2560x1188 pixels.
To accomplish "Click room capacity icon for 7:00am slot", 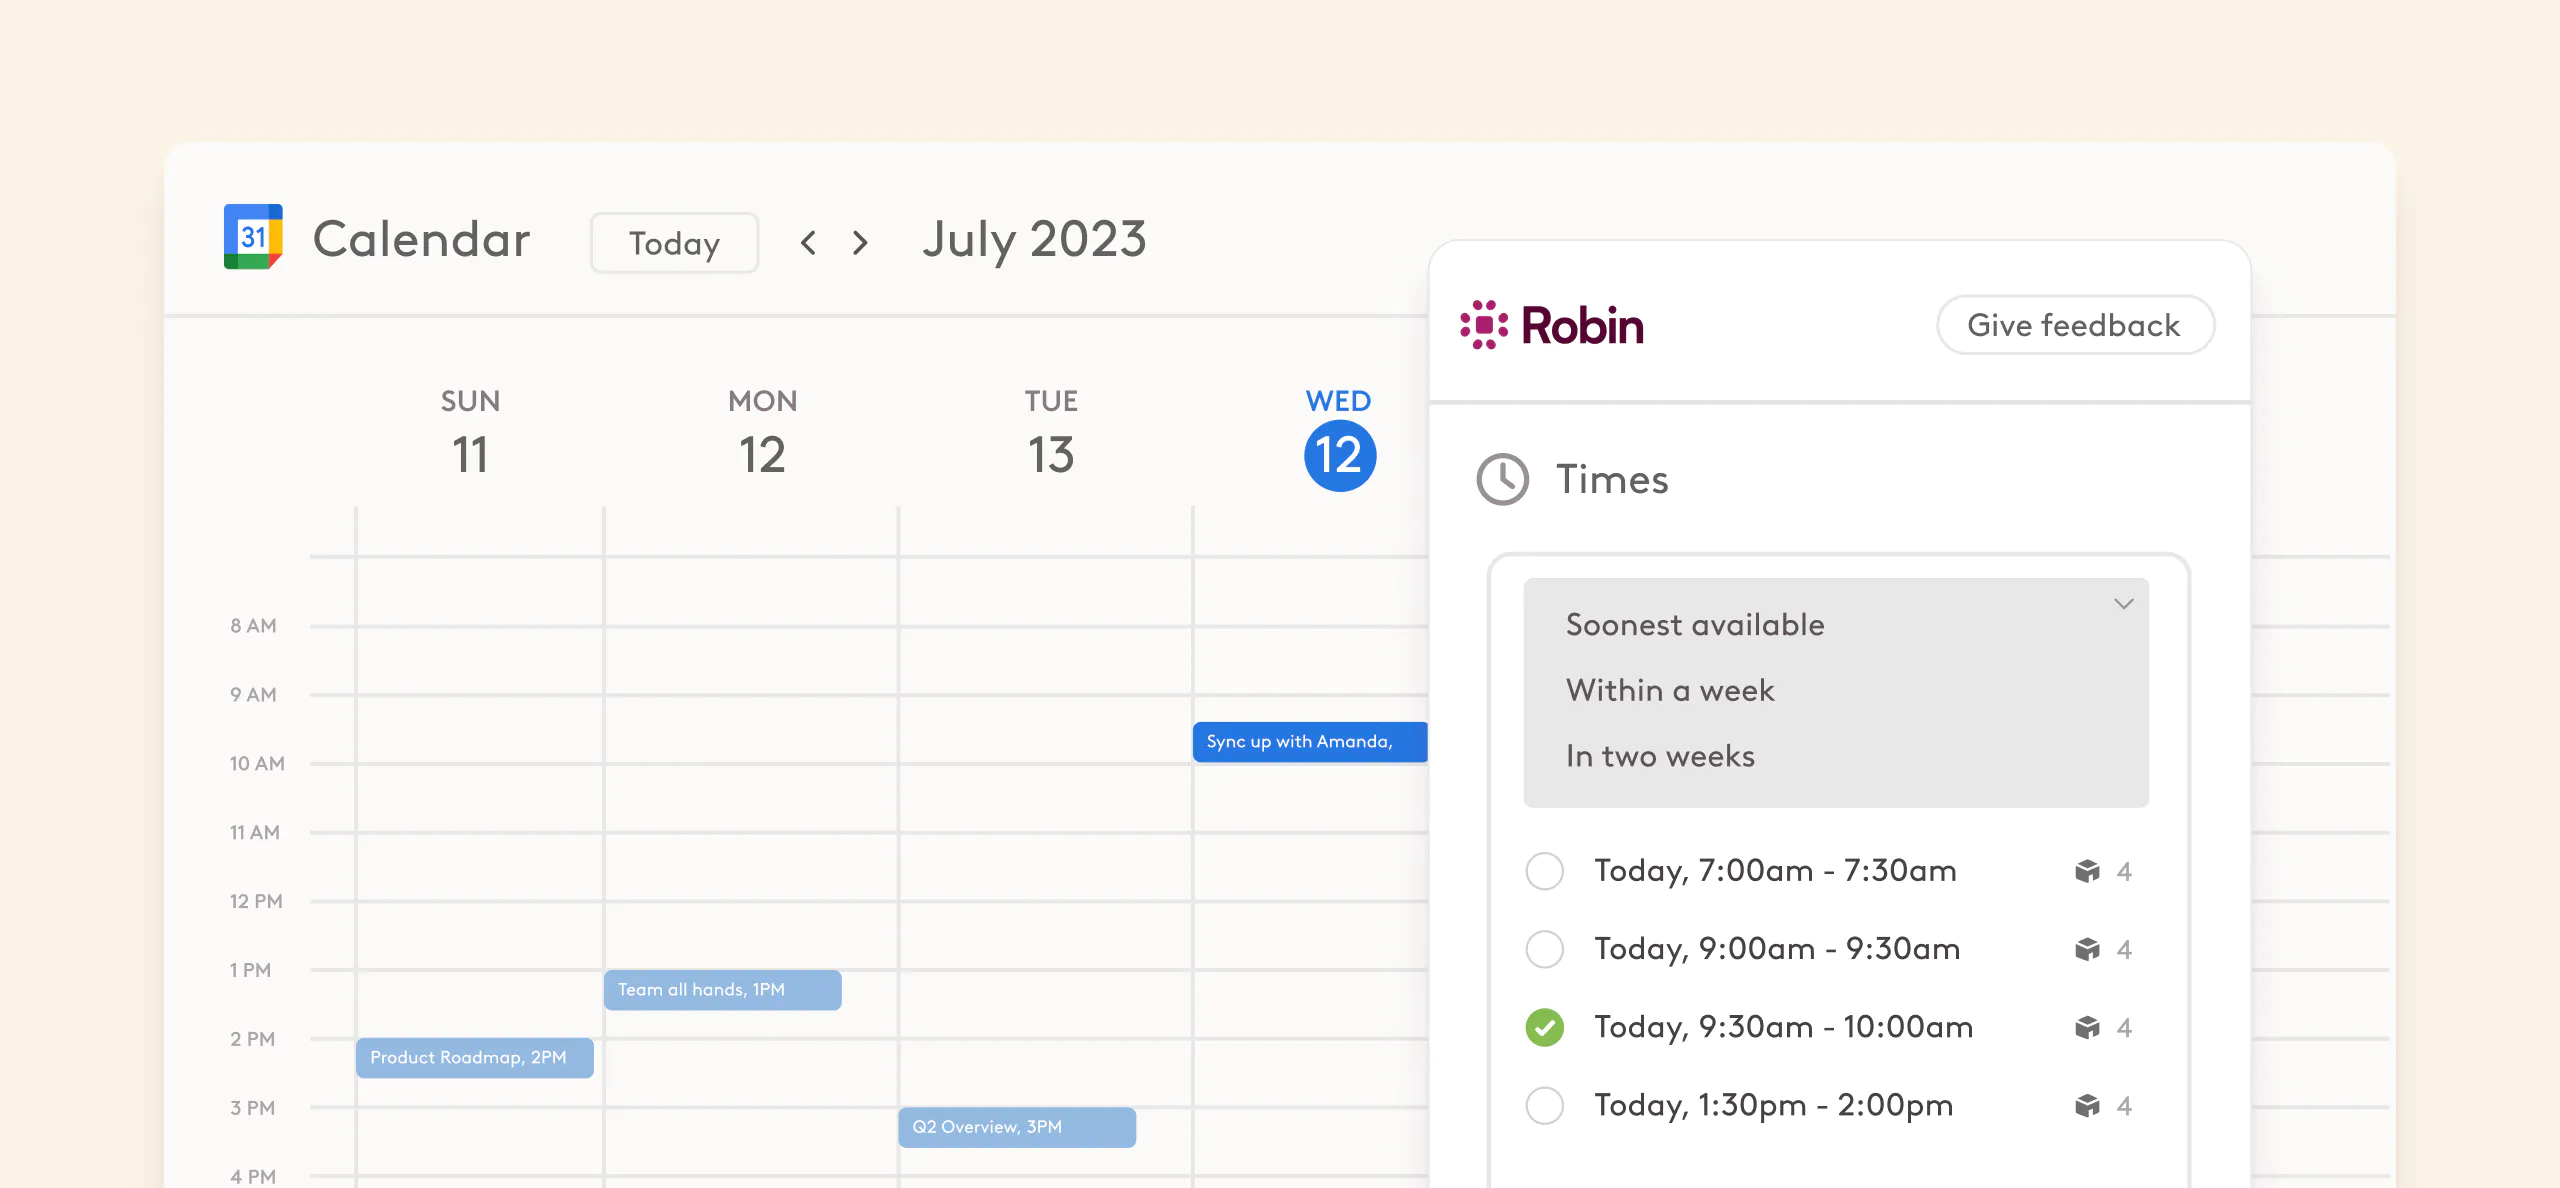I will [x=2087, y=871].
